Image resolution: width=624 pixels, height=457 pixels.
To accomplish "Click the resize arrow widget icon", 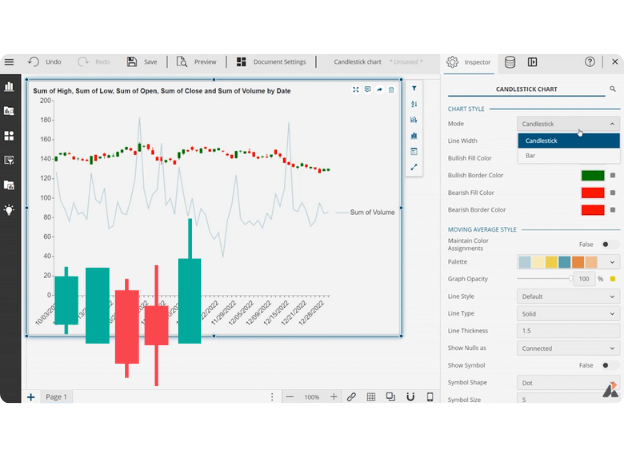I will pyautogui.click(x=414, y=167).
